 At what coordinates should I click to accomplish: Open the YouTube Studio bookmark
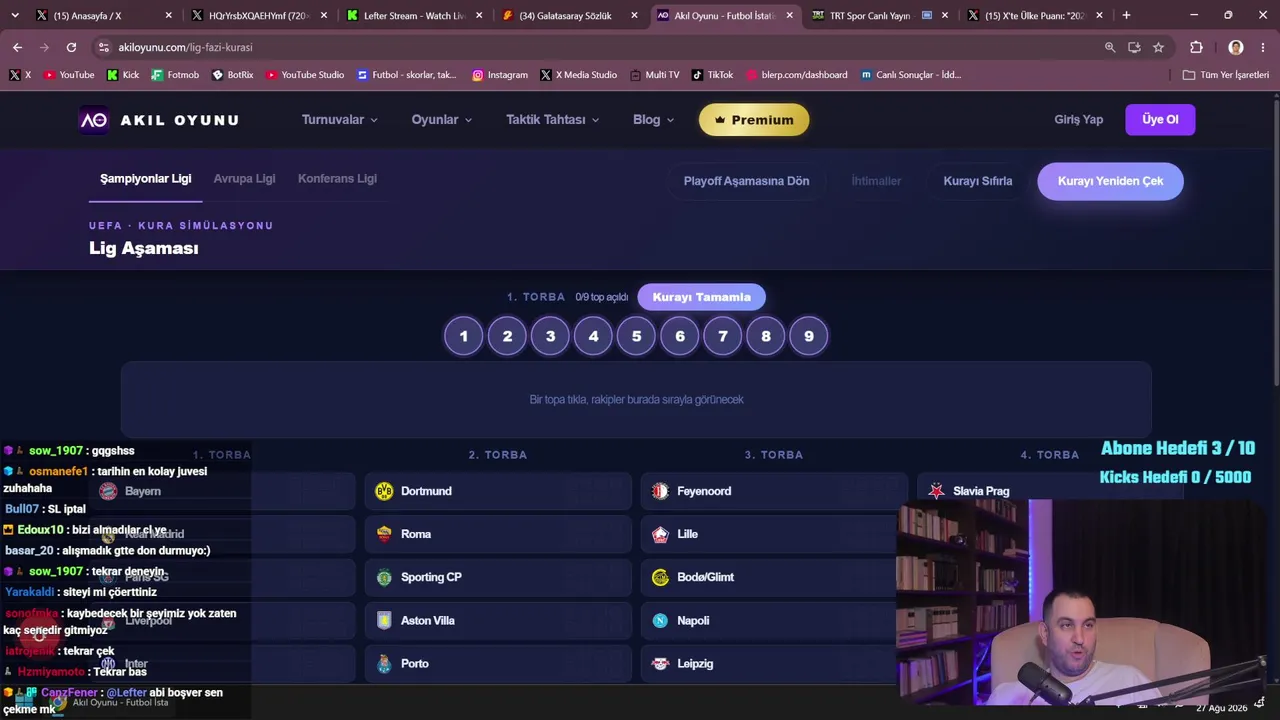point(305,75)
